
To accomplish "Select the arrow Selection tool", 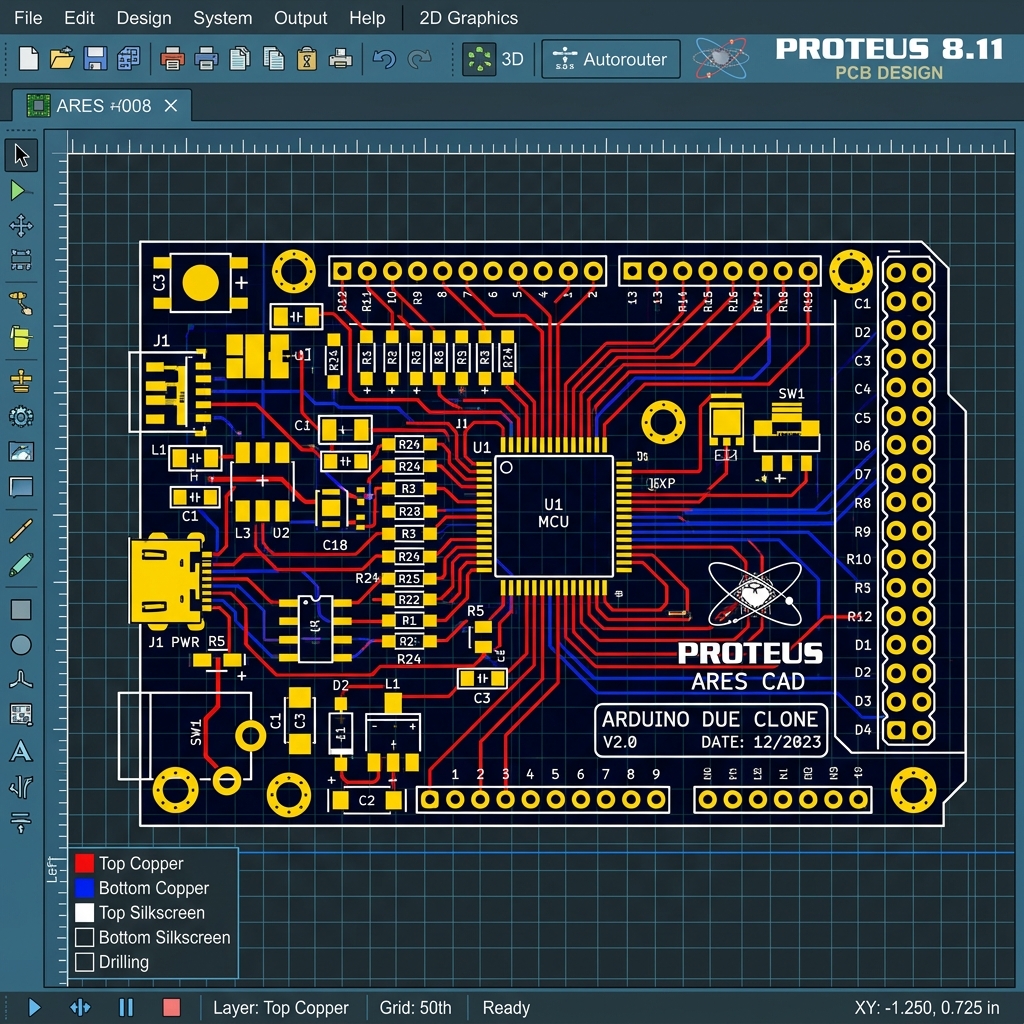I will click(x=22, y=155).
